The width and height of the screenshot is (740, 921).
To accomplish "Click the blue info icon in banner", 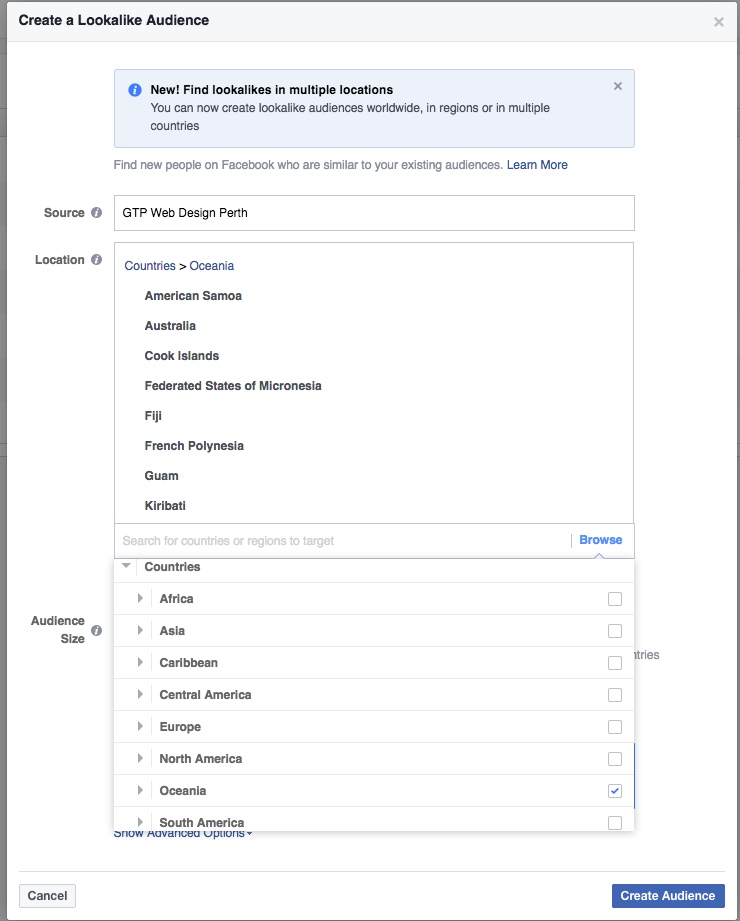I will [135, 90].
